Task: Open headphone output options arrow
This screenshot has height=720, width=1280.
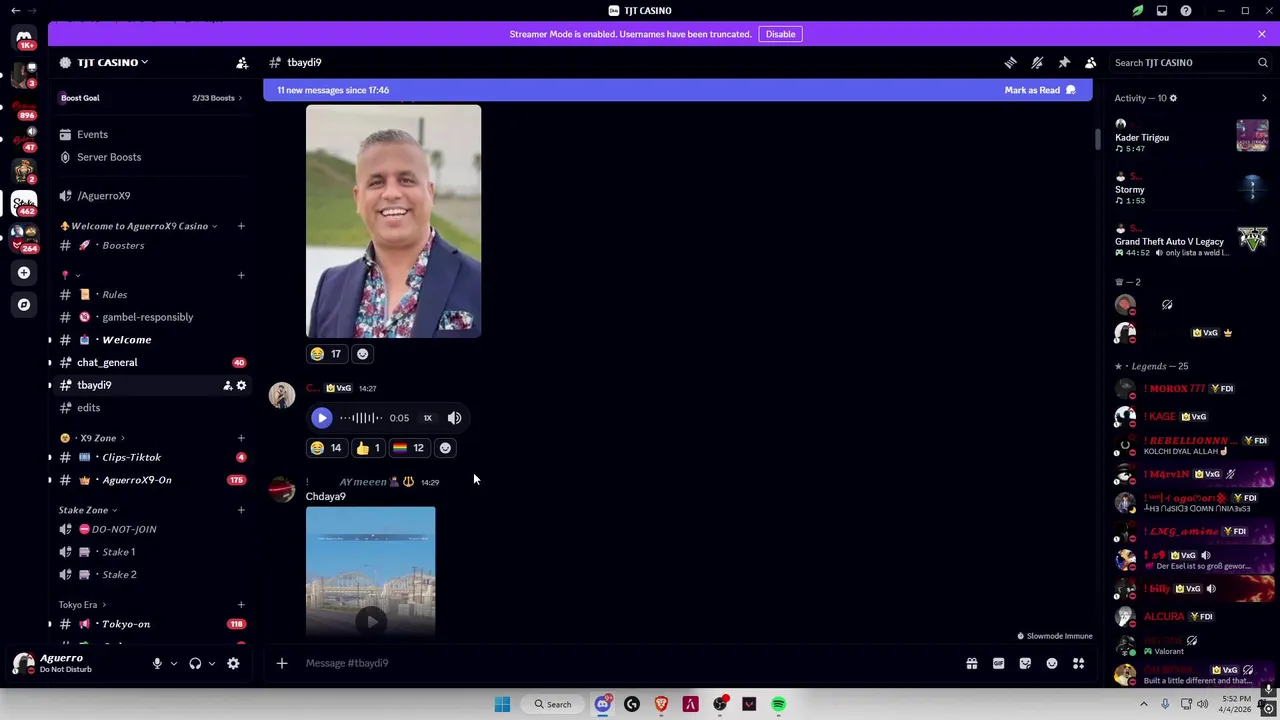Action: click(x=211, y=663)
